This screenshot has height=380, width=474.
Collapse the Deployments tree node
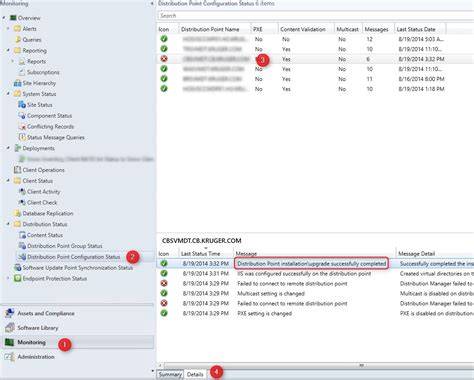(8, 148)
